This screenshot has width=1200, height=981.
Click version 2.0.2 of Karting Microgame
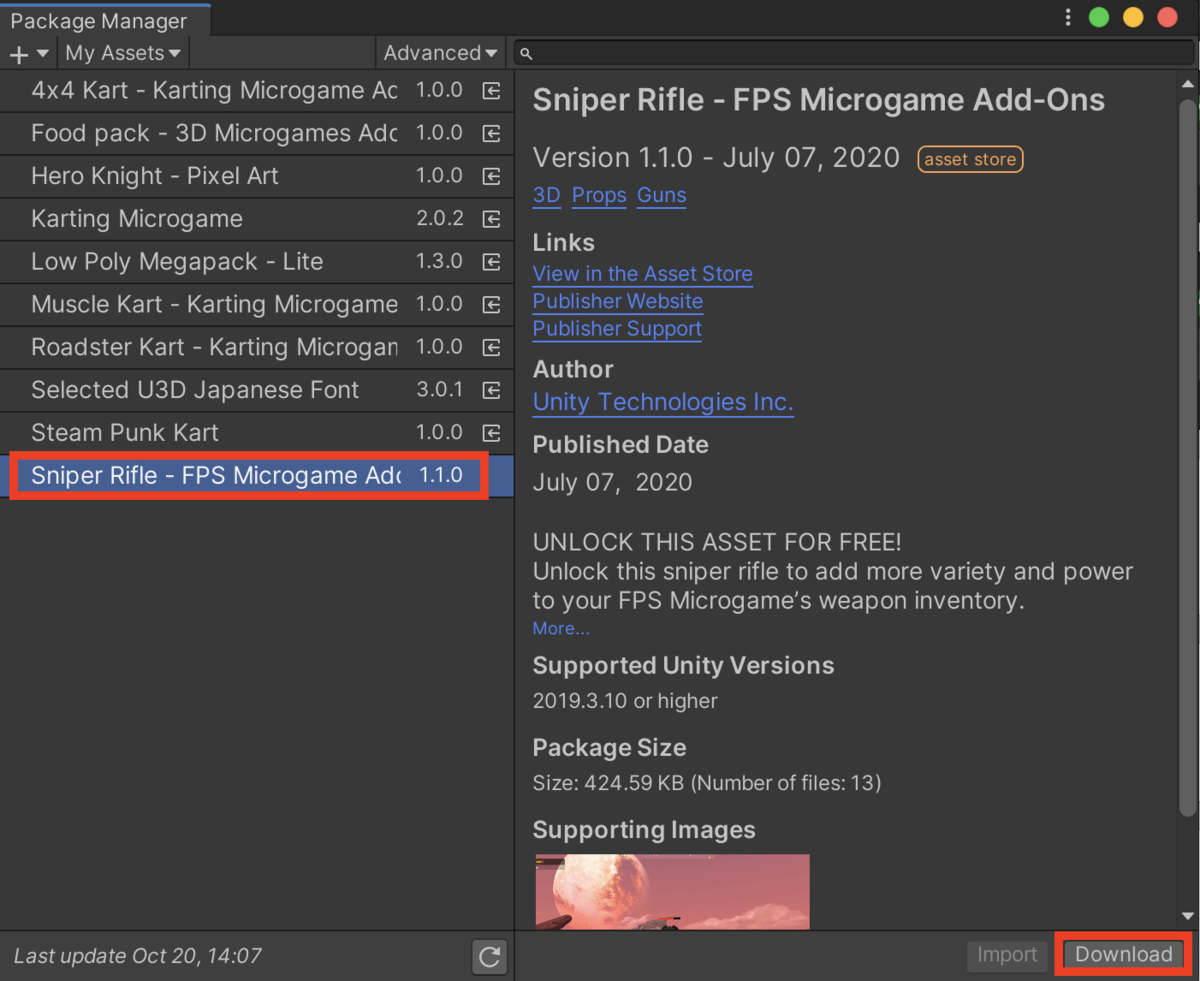point(440,219)
